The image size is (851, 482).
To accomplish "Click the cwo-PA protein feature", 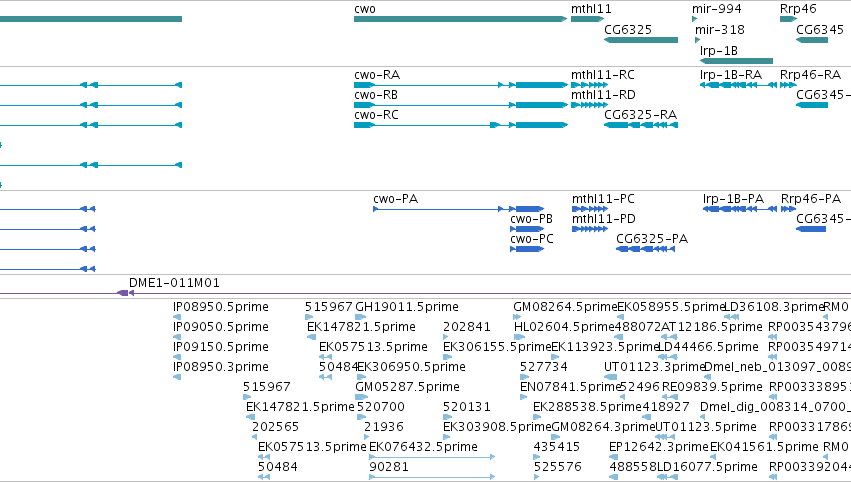I will 459,209.
